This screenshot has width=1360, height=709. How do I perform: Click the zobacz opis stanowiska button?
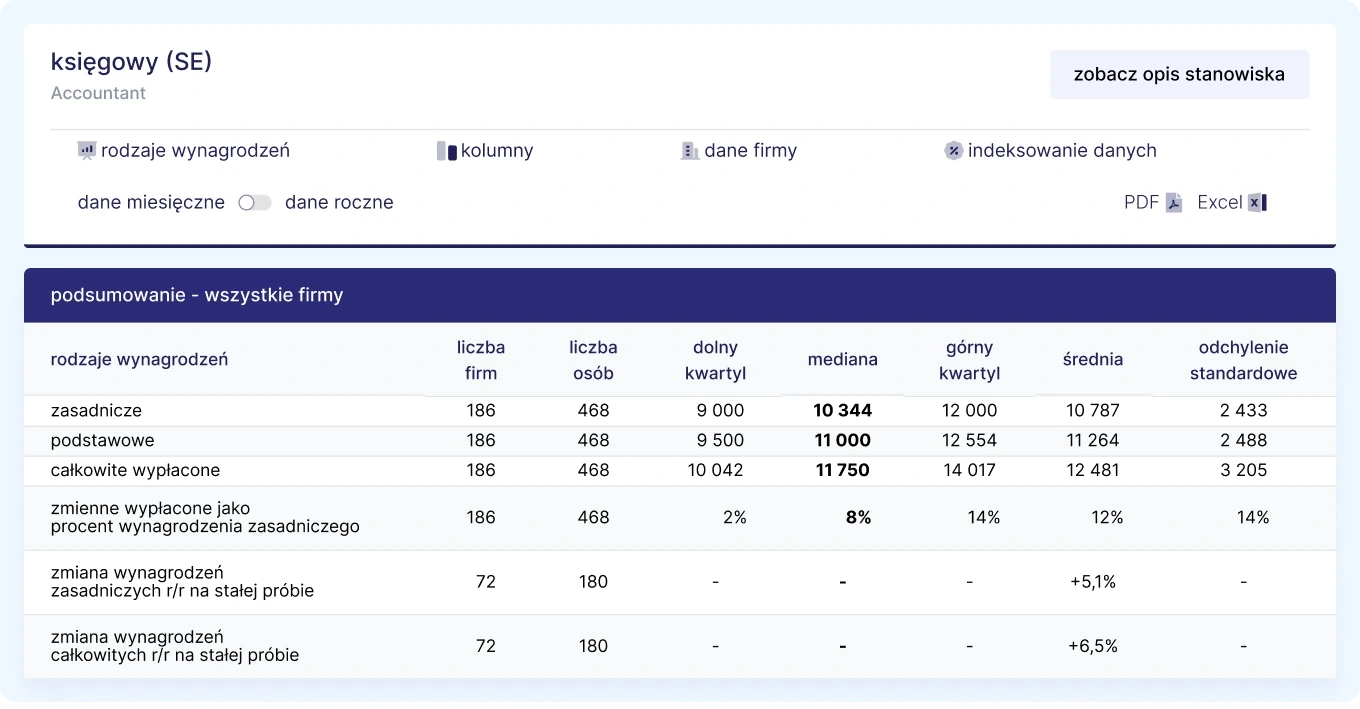click(1179, 74)
